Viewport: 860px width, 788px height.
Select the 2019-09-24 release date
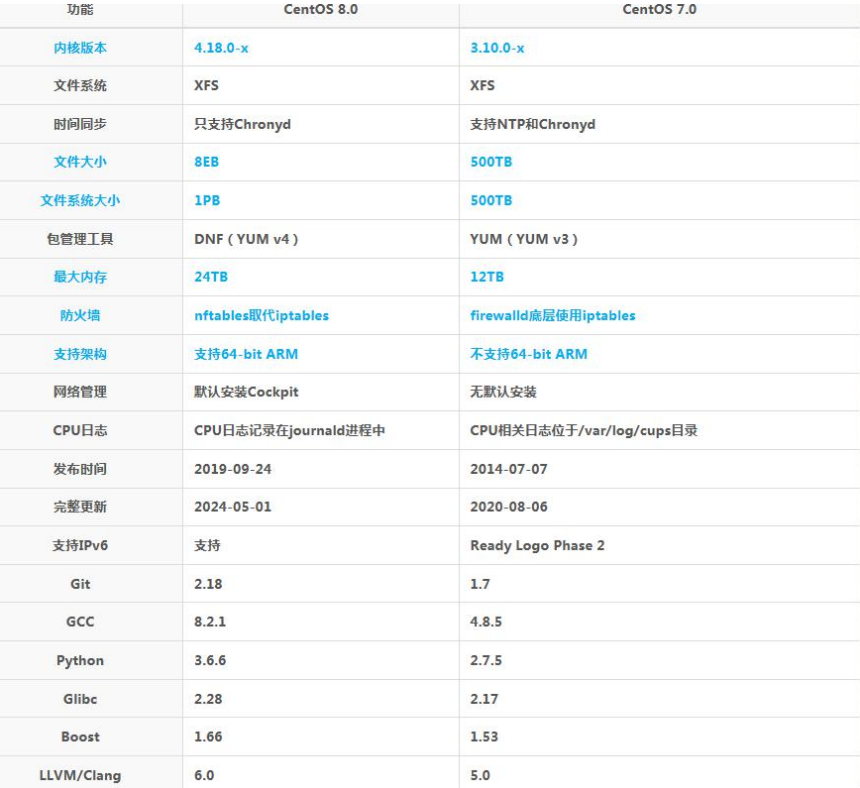233,469
